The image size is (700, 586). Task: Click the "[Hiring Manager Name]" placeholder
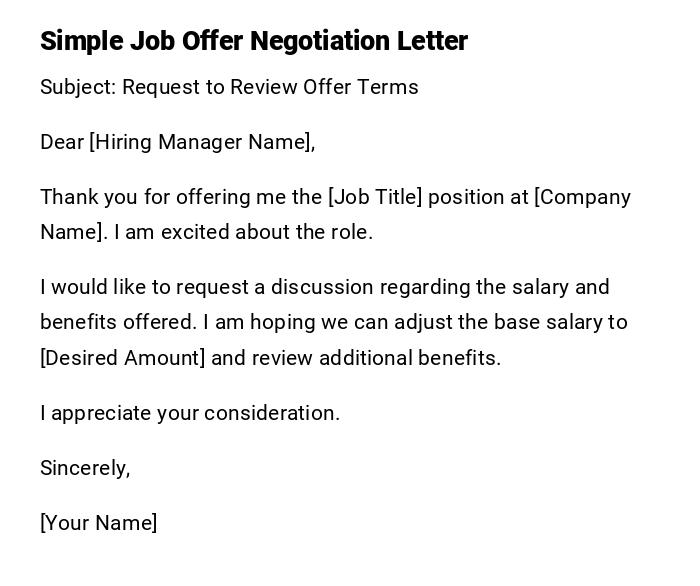pyautogui.click(x=202, y=142)
